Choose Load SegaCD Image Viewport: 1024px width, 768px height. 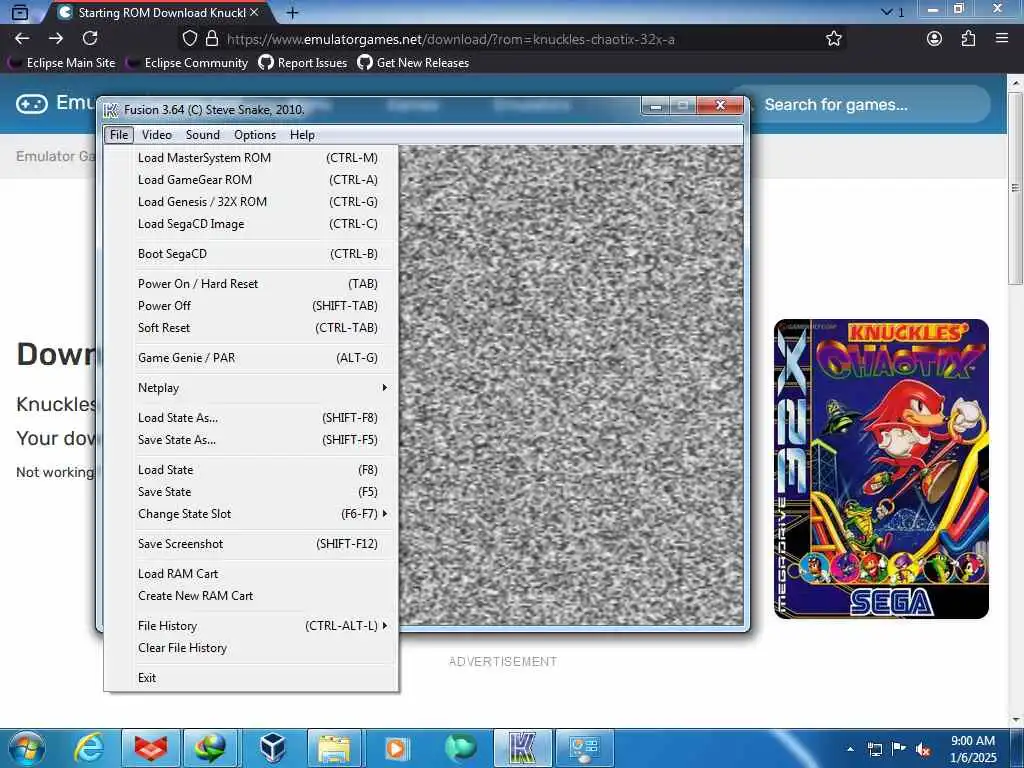coord(251,224)
